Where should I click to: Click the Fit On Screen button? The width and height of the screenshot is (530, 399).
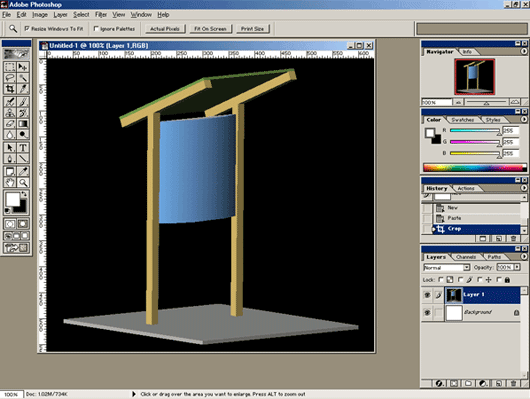coord(210,29)
